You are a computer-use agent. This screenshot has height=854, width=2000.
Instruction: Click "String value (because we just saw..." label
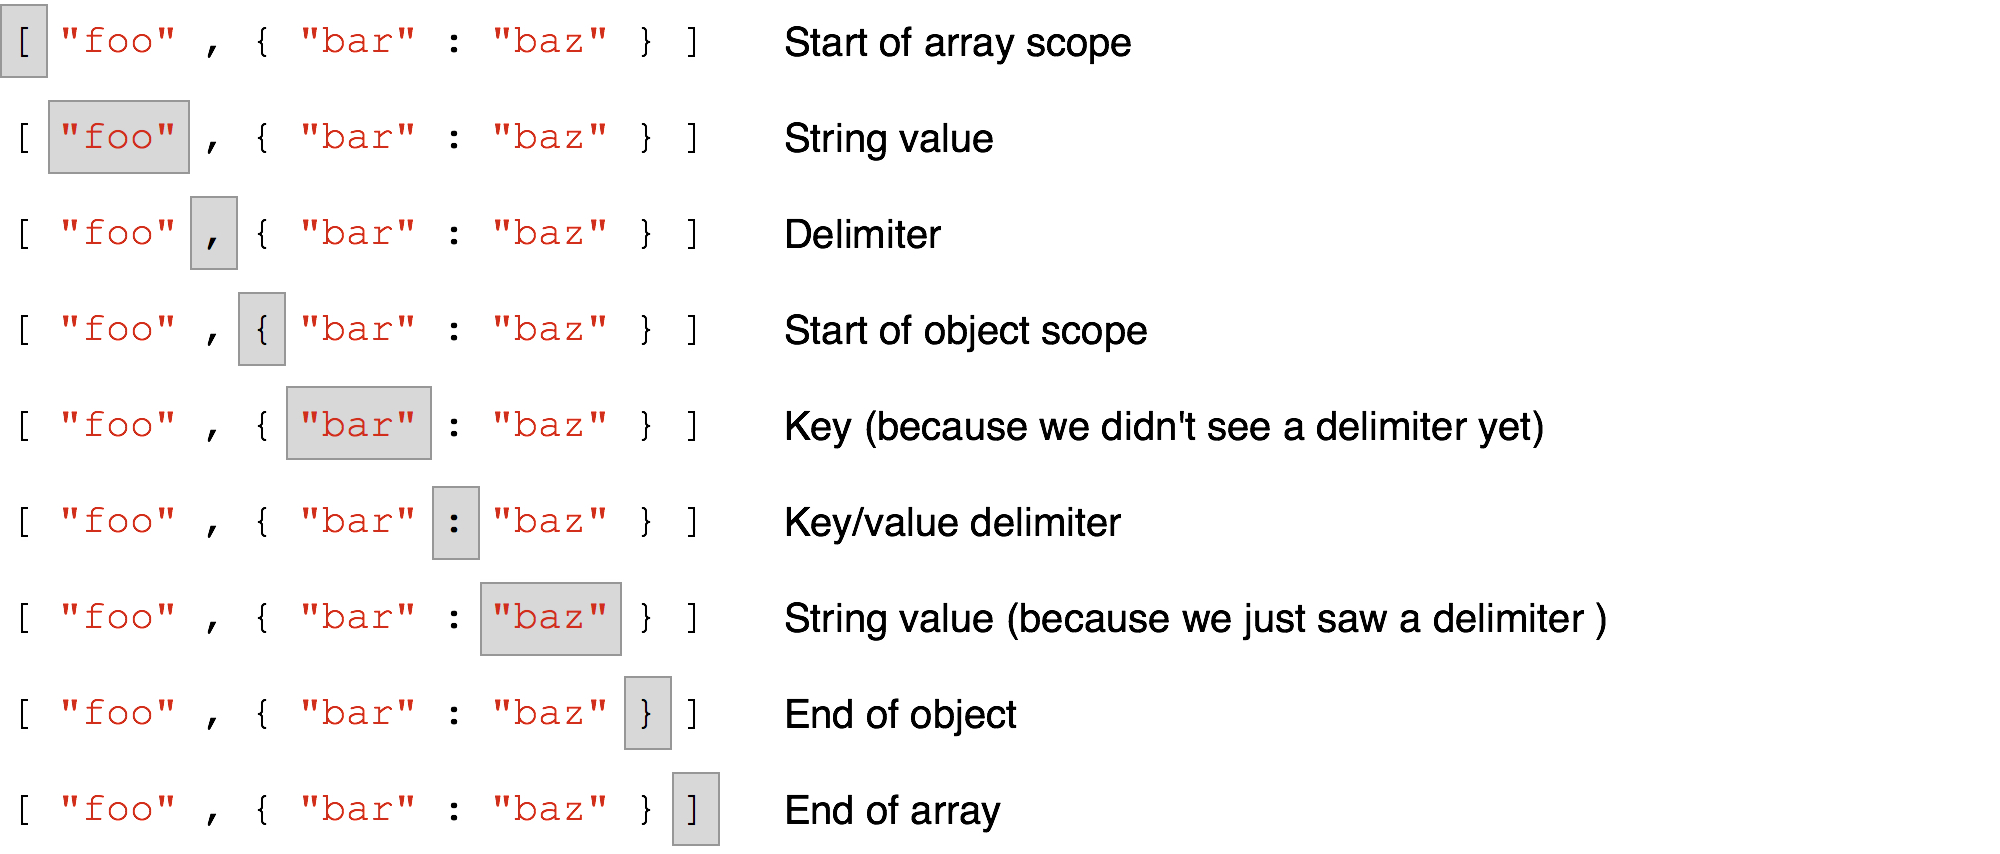(x=1194, y=619)
